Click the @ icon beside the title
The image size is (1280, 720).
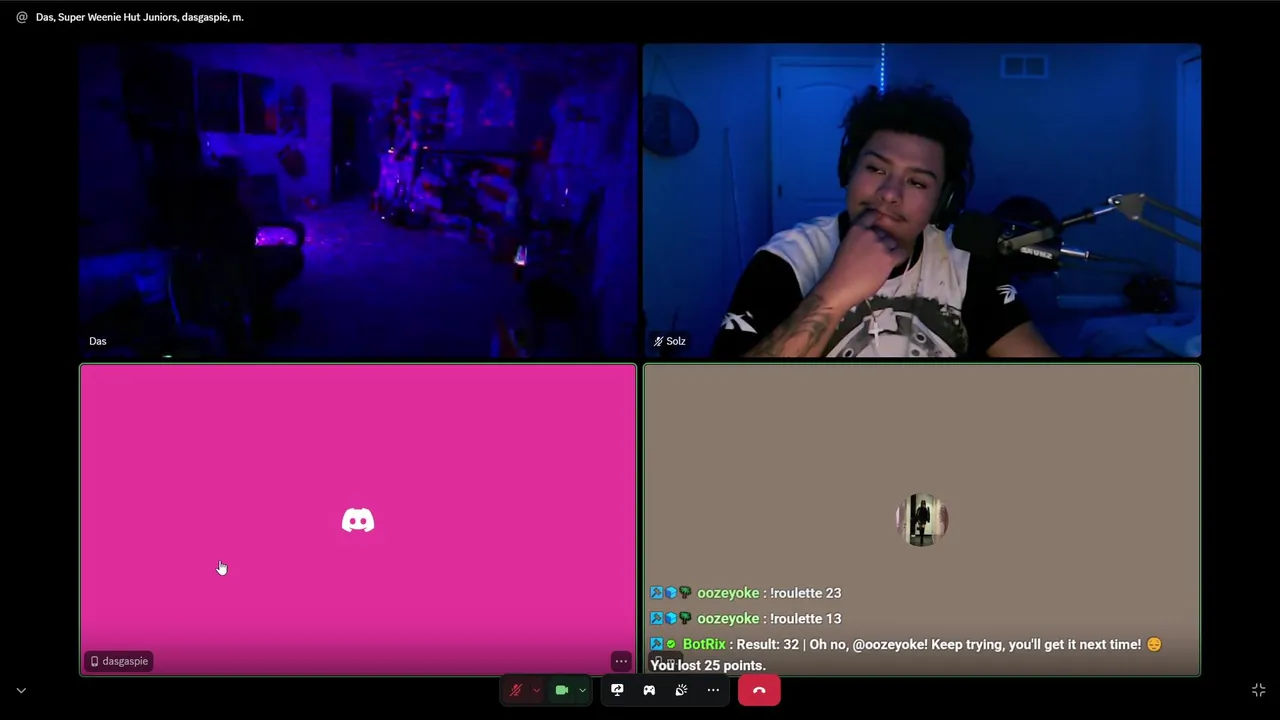coord(22,17)
